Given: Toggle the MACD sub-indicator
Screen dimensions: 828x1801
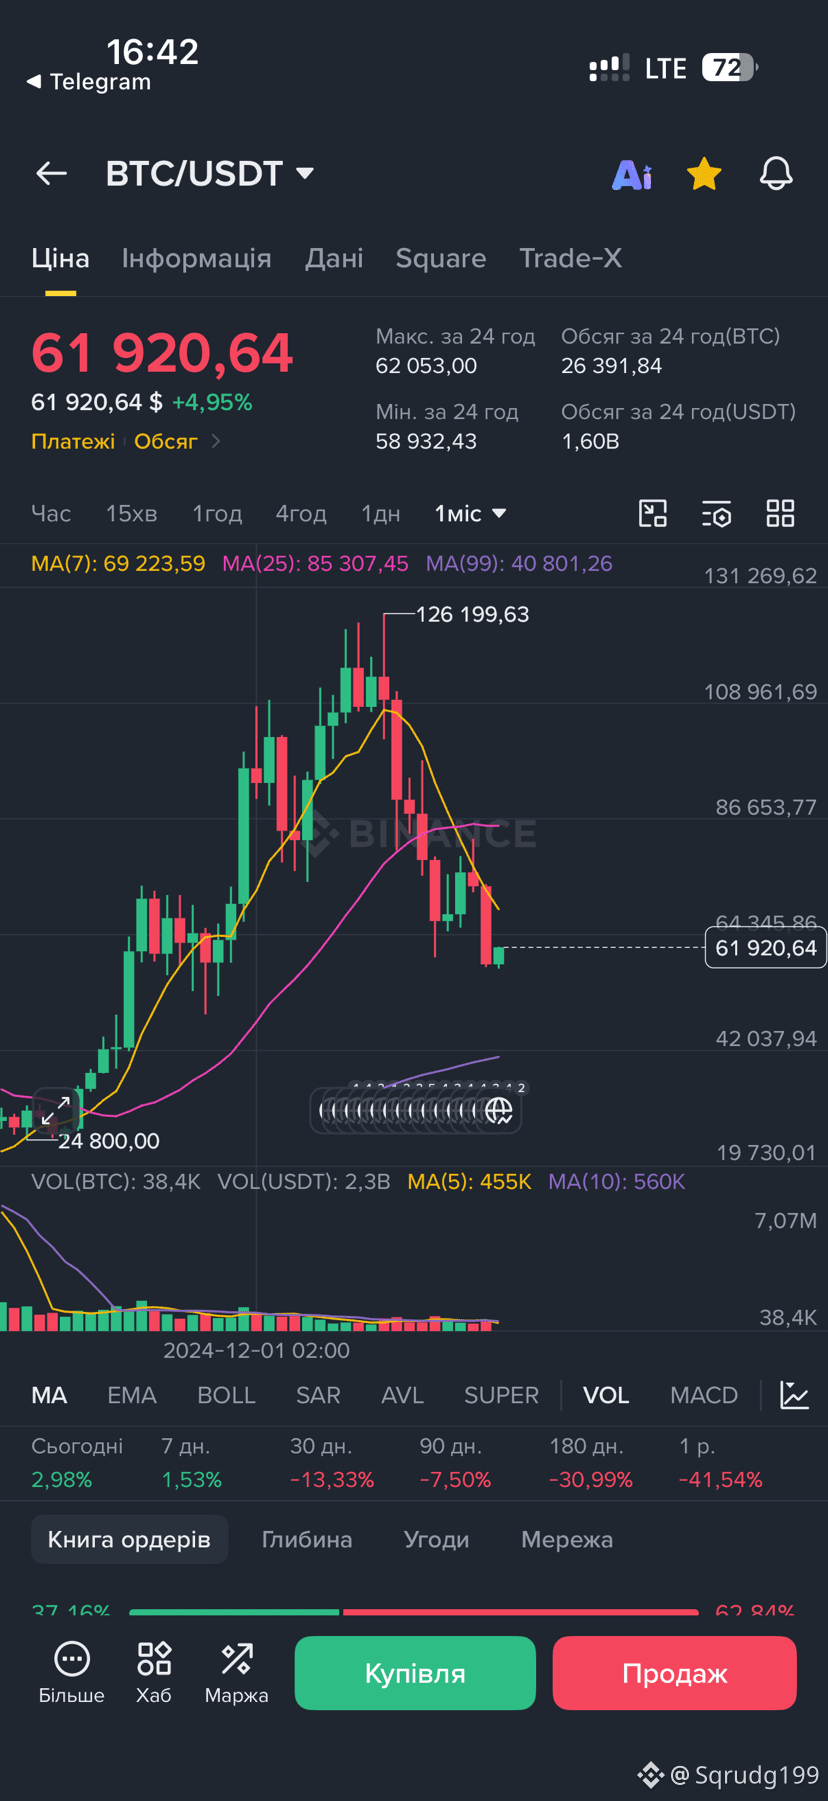Looking at the screenshot, I should 704,1395.
